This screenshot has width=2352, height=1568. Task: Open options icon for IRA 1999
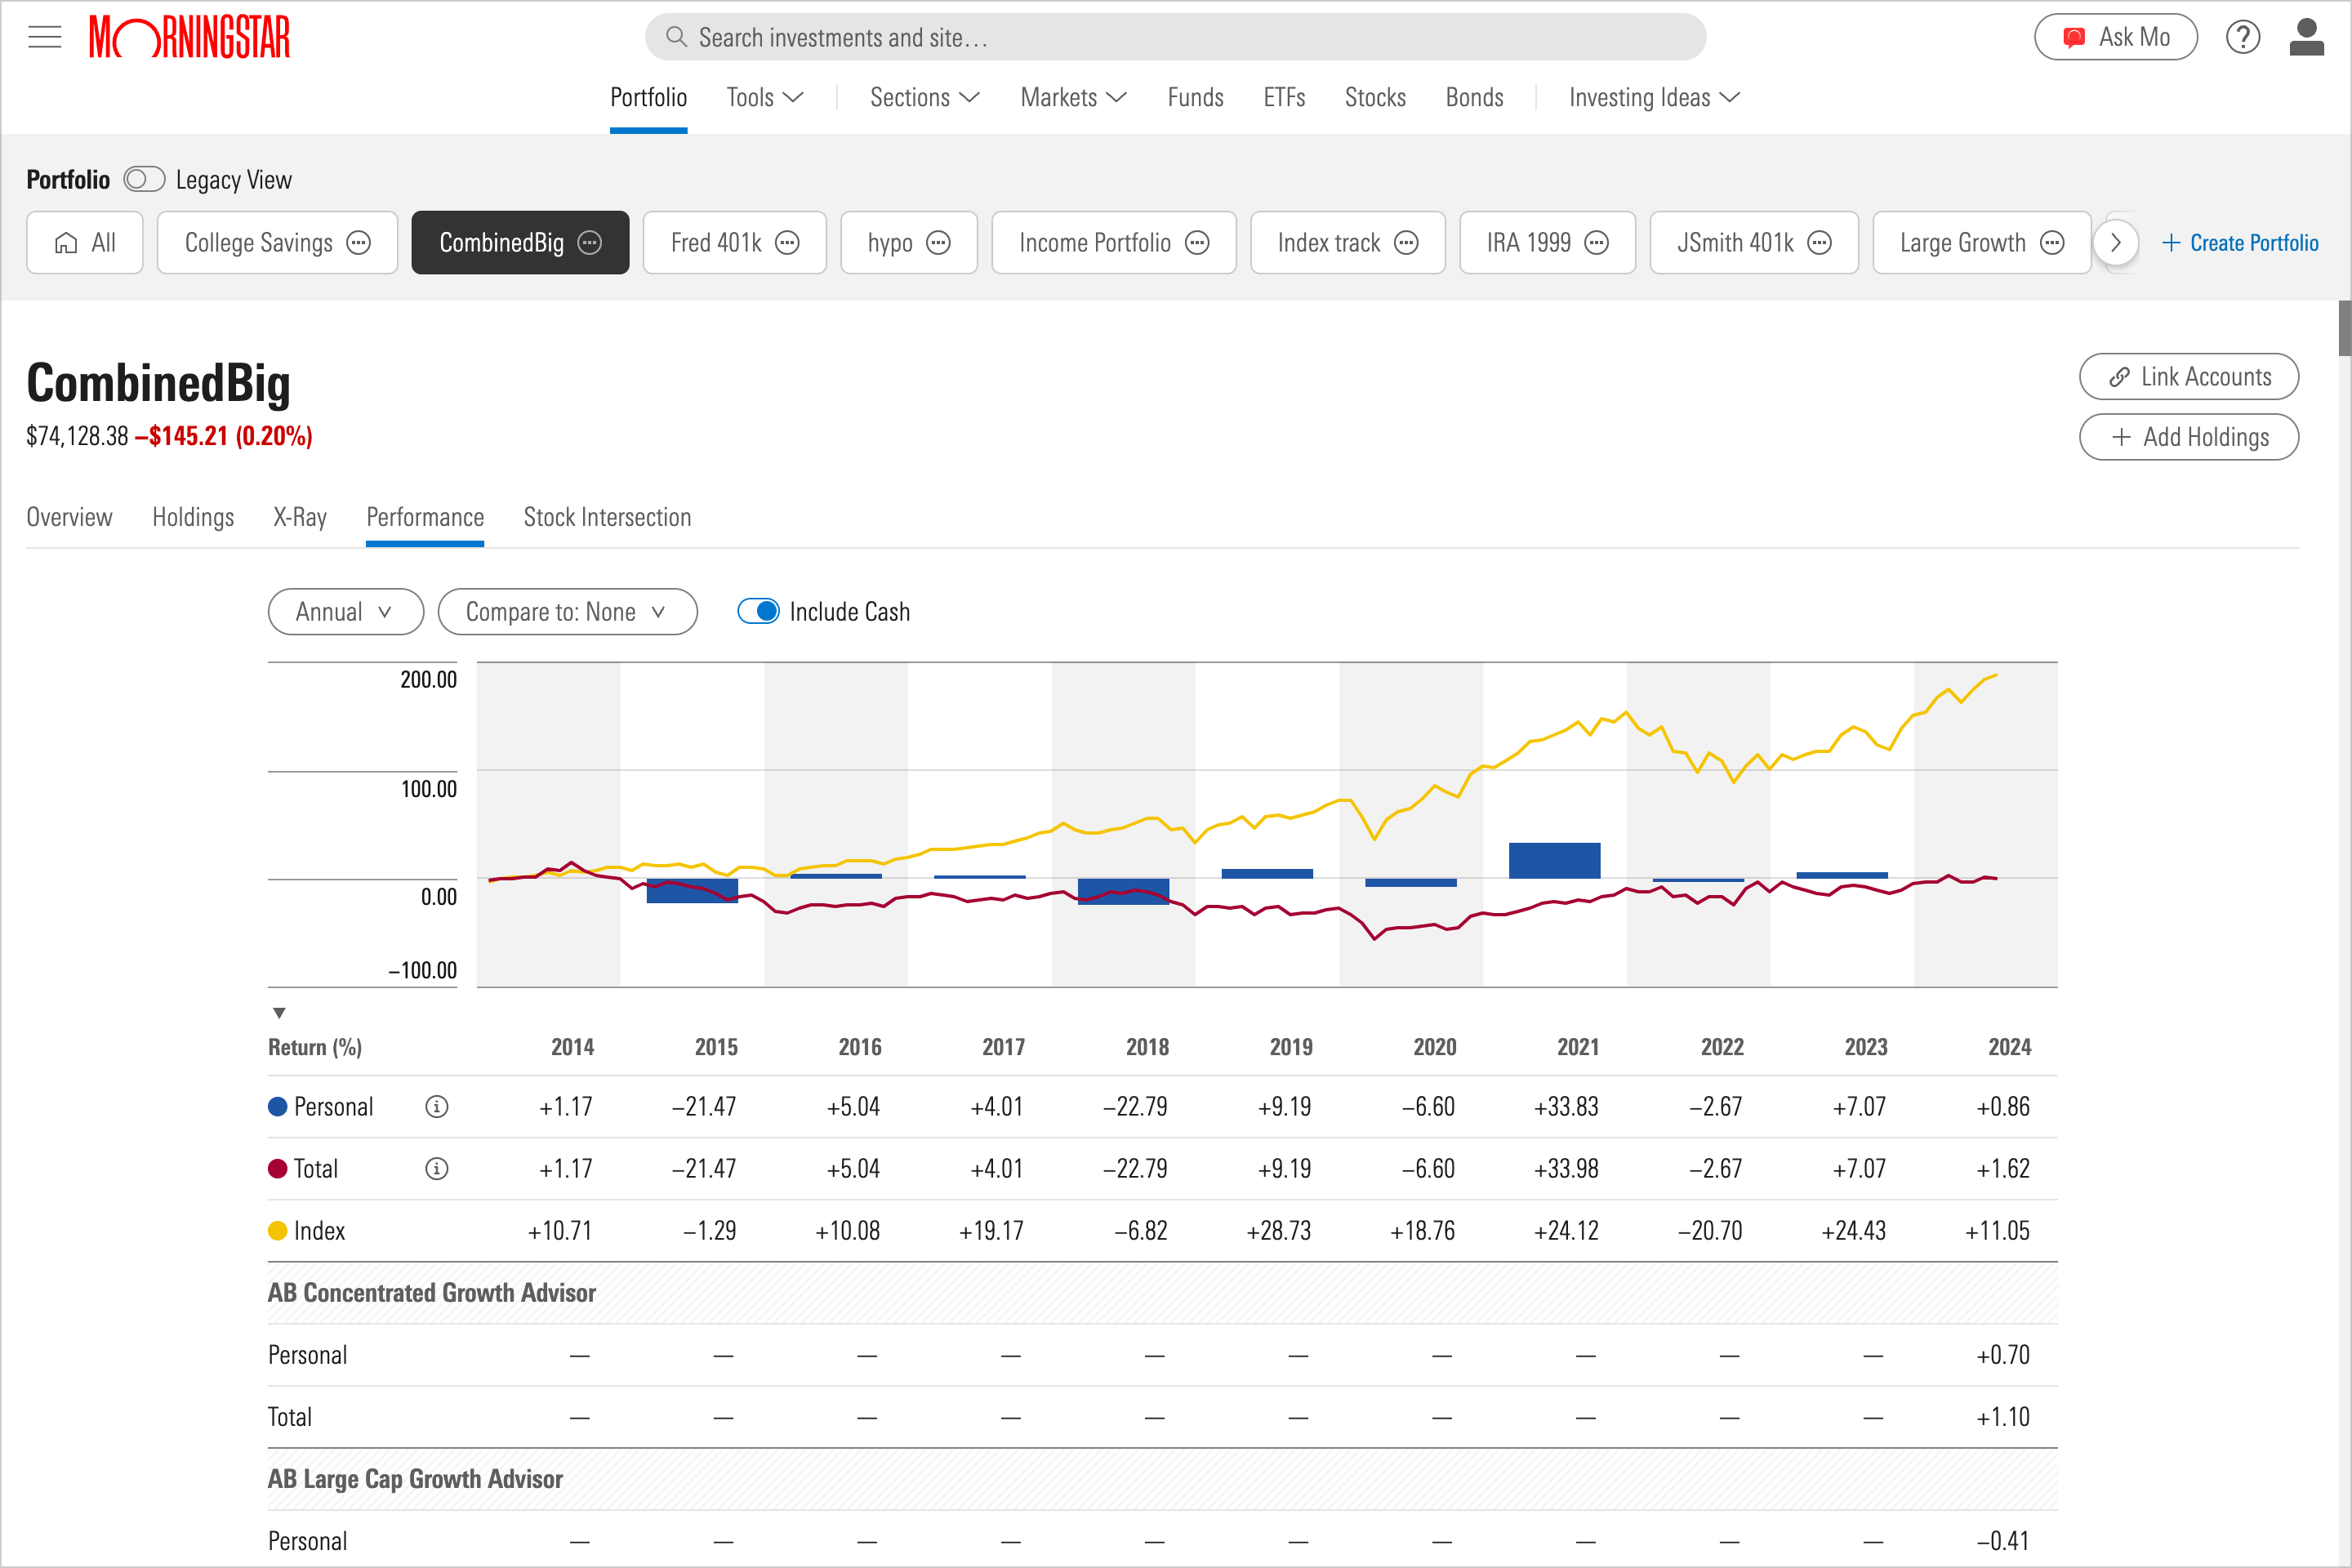1597,243
